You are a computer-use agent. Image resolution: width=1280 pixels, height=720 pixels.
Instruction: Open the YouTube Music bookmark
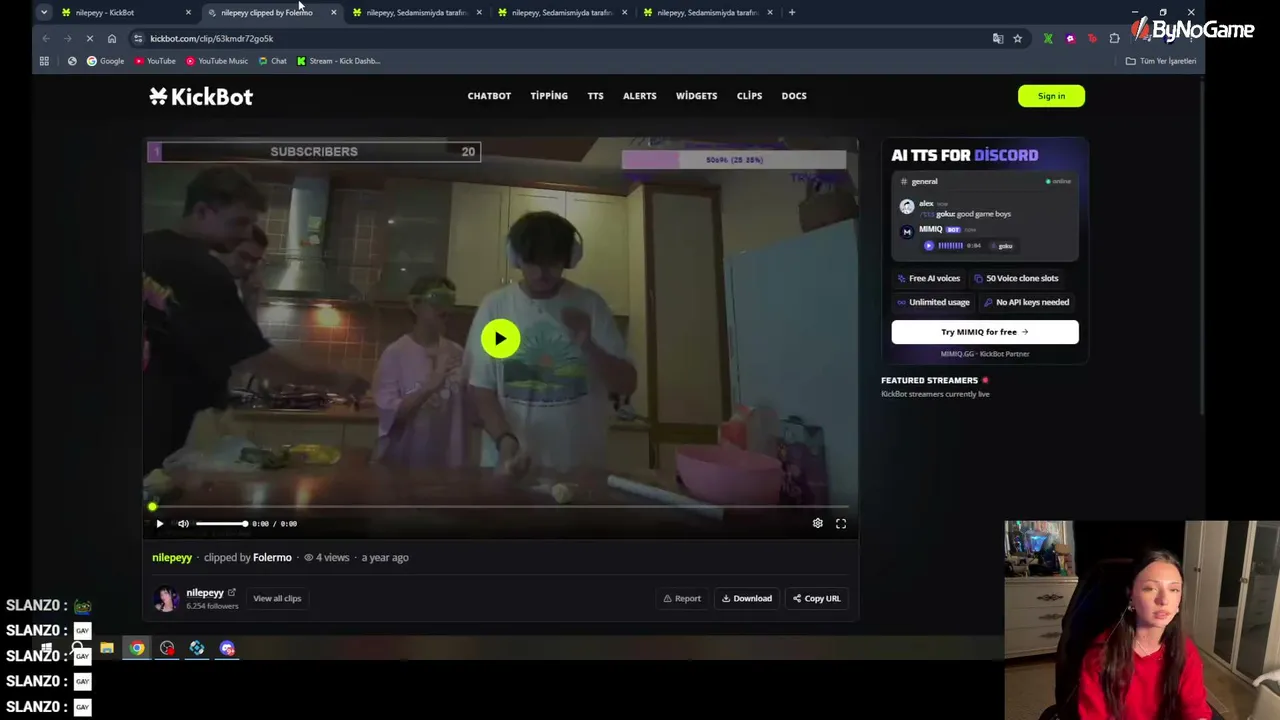pos(217,61)
